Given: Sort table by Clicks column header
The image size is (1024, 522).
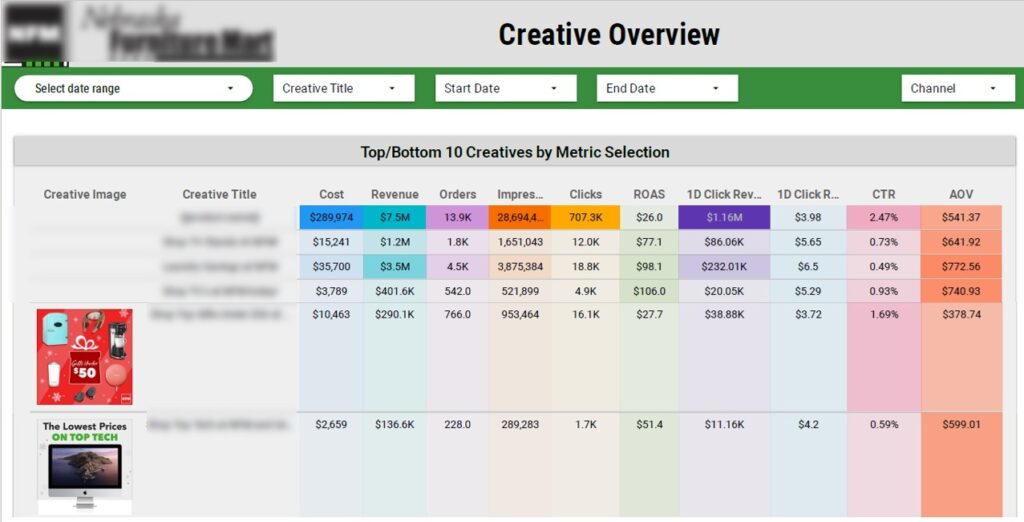Looking at the screenshot, I should click(585, 194).
